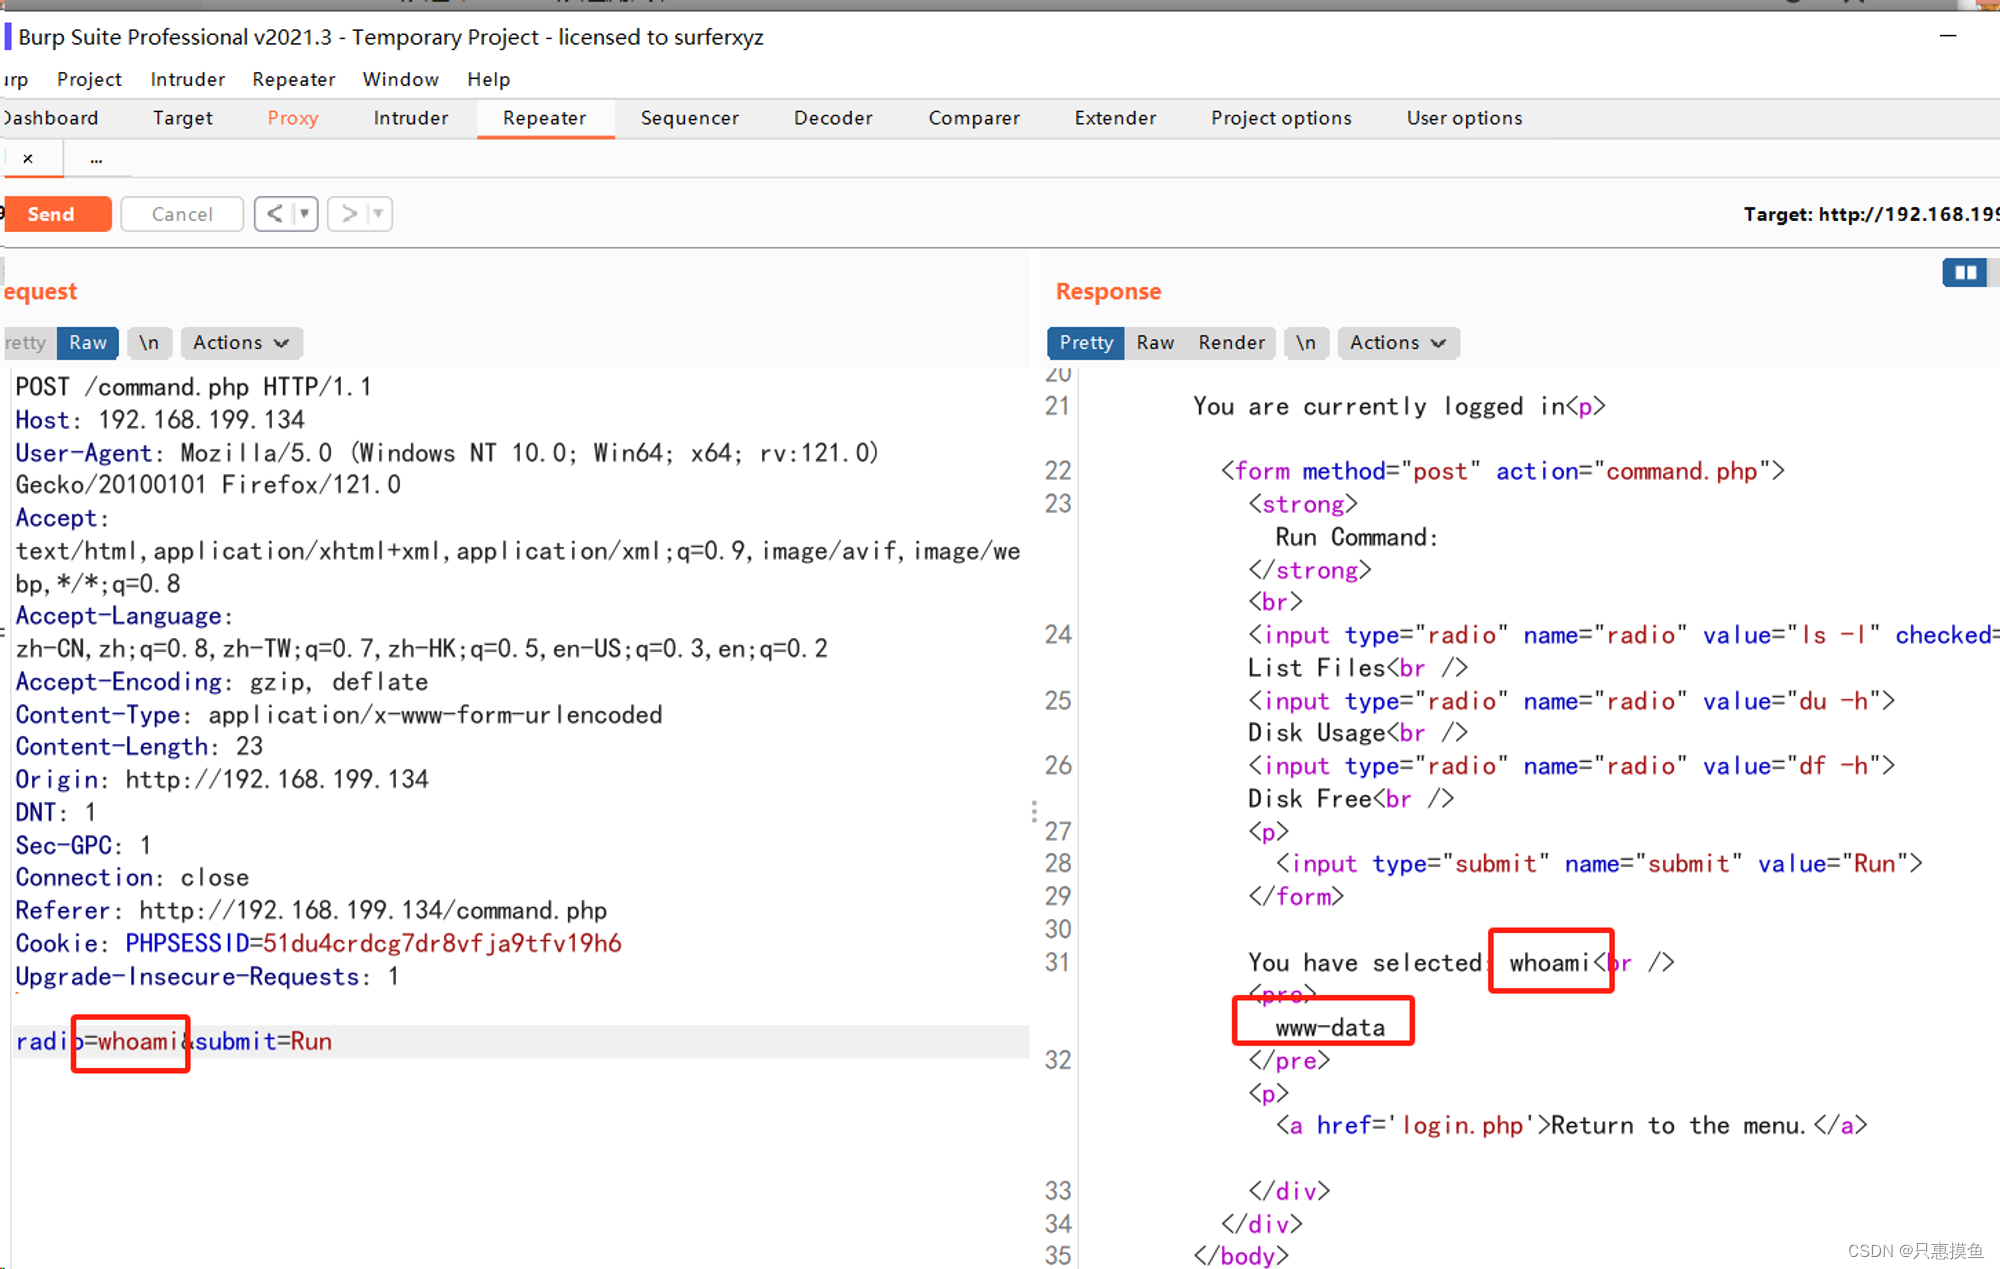Go back to previous request in history
Viewport: 2000px width, 1269px height.
pyautogui.click(x=274, y=213)
